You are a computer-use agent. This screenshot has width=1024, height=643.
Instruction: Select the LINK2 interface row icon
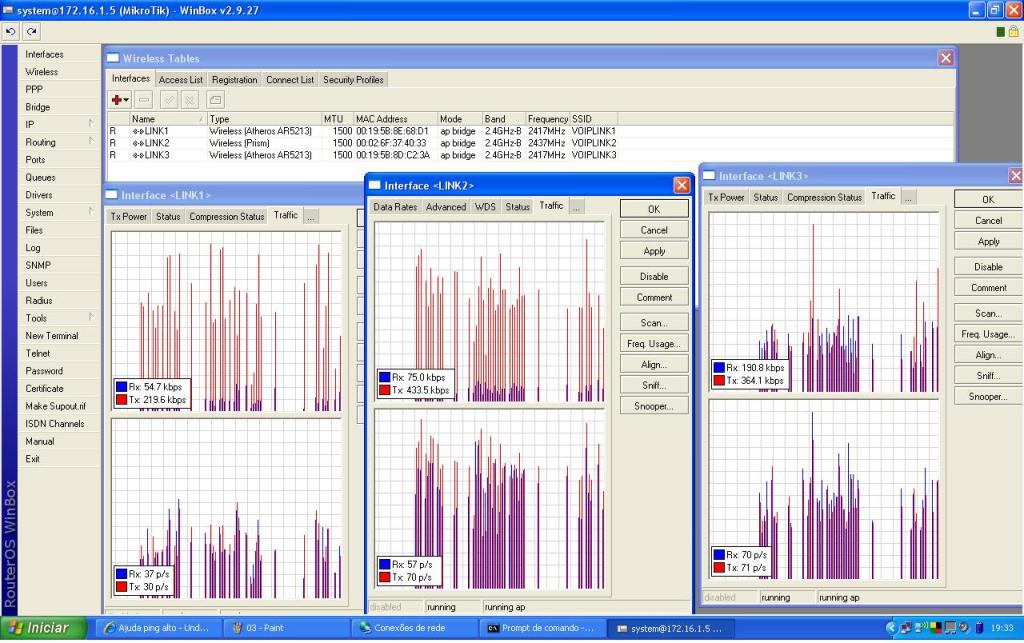138,143
